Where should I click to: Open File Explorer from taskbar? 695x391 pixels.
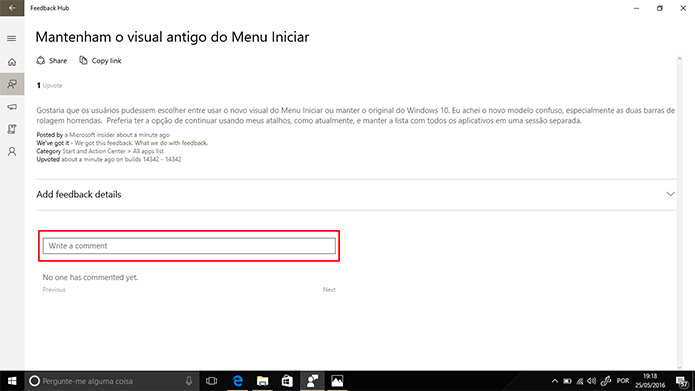click(262, 381)
